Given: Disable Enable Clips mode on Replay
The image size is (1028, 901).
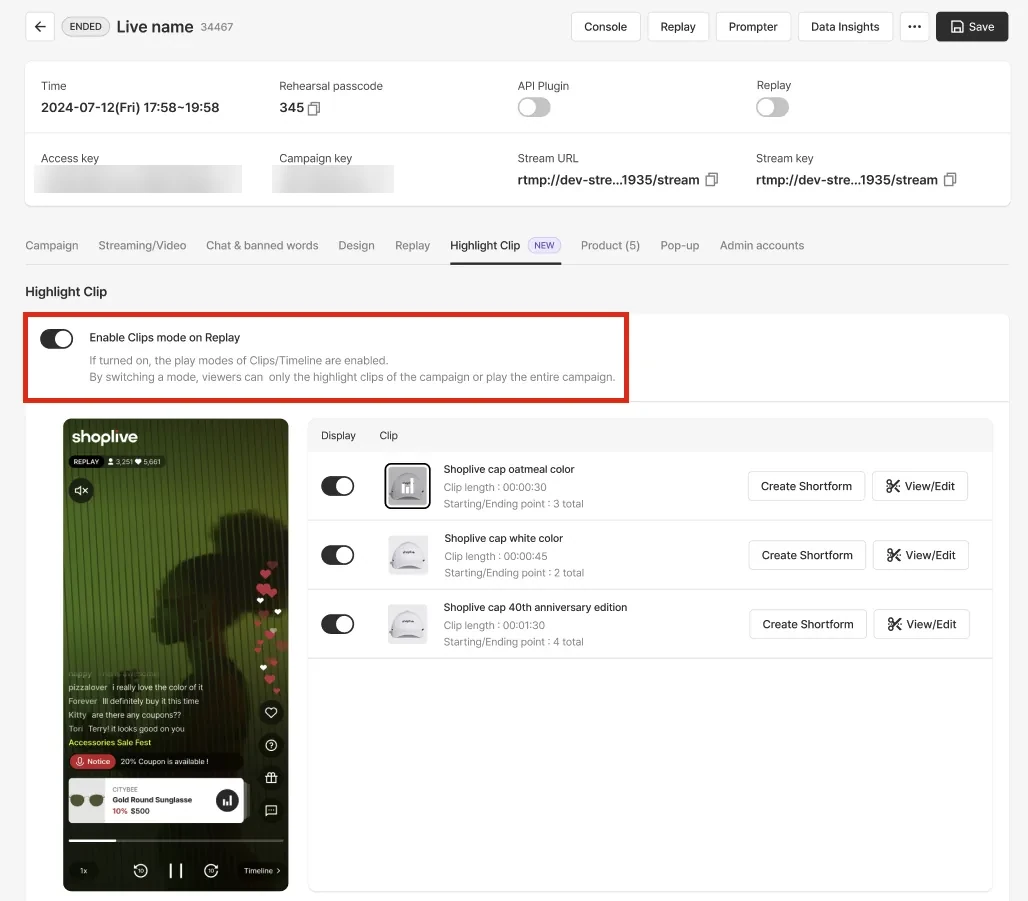Looking at the screenshot, I should point(56,339).
